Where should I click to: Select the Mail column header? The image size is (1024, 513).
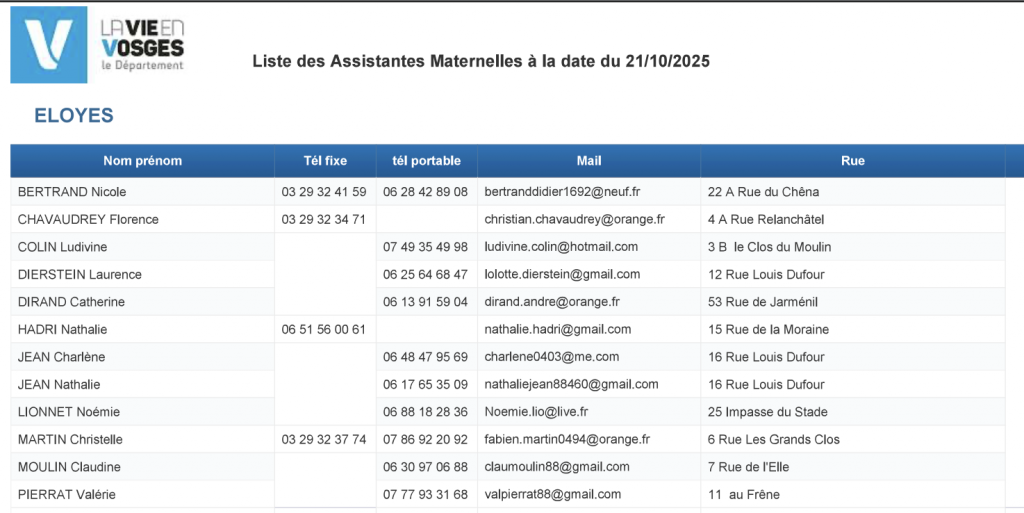589,161
